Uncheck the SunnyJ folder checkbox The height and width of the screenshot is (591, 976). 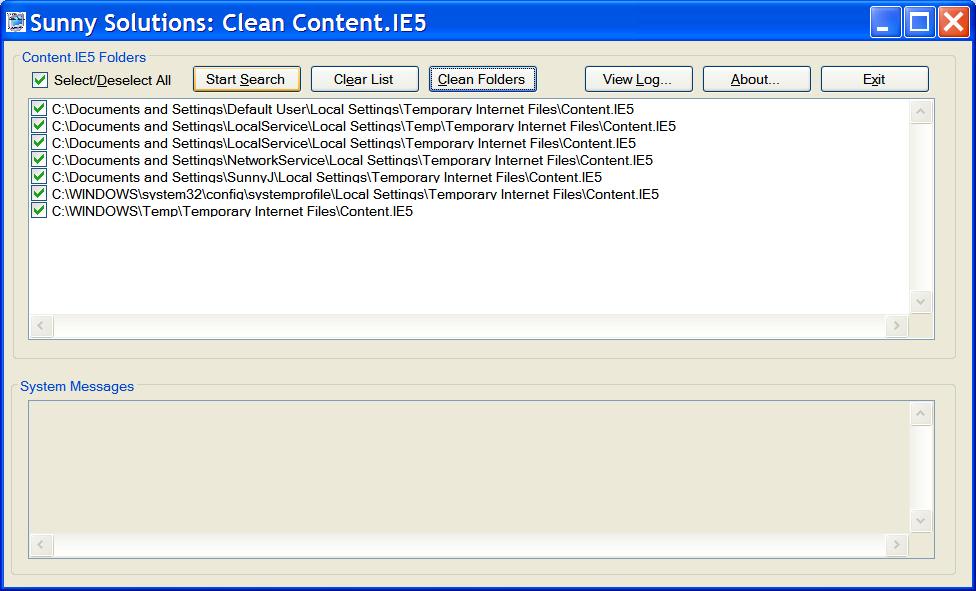(39, 177)
